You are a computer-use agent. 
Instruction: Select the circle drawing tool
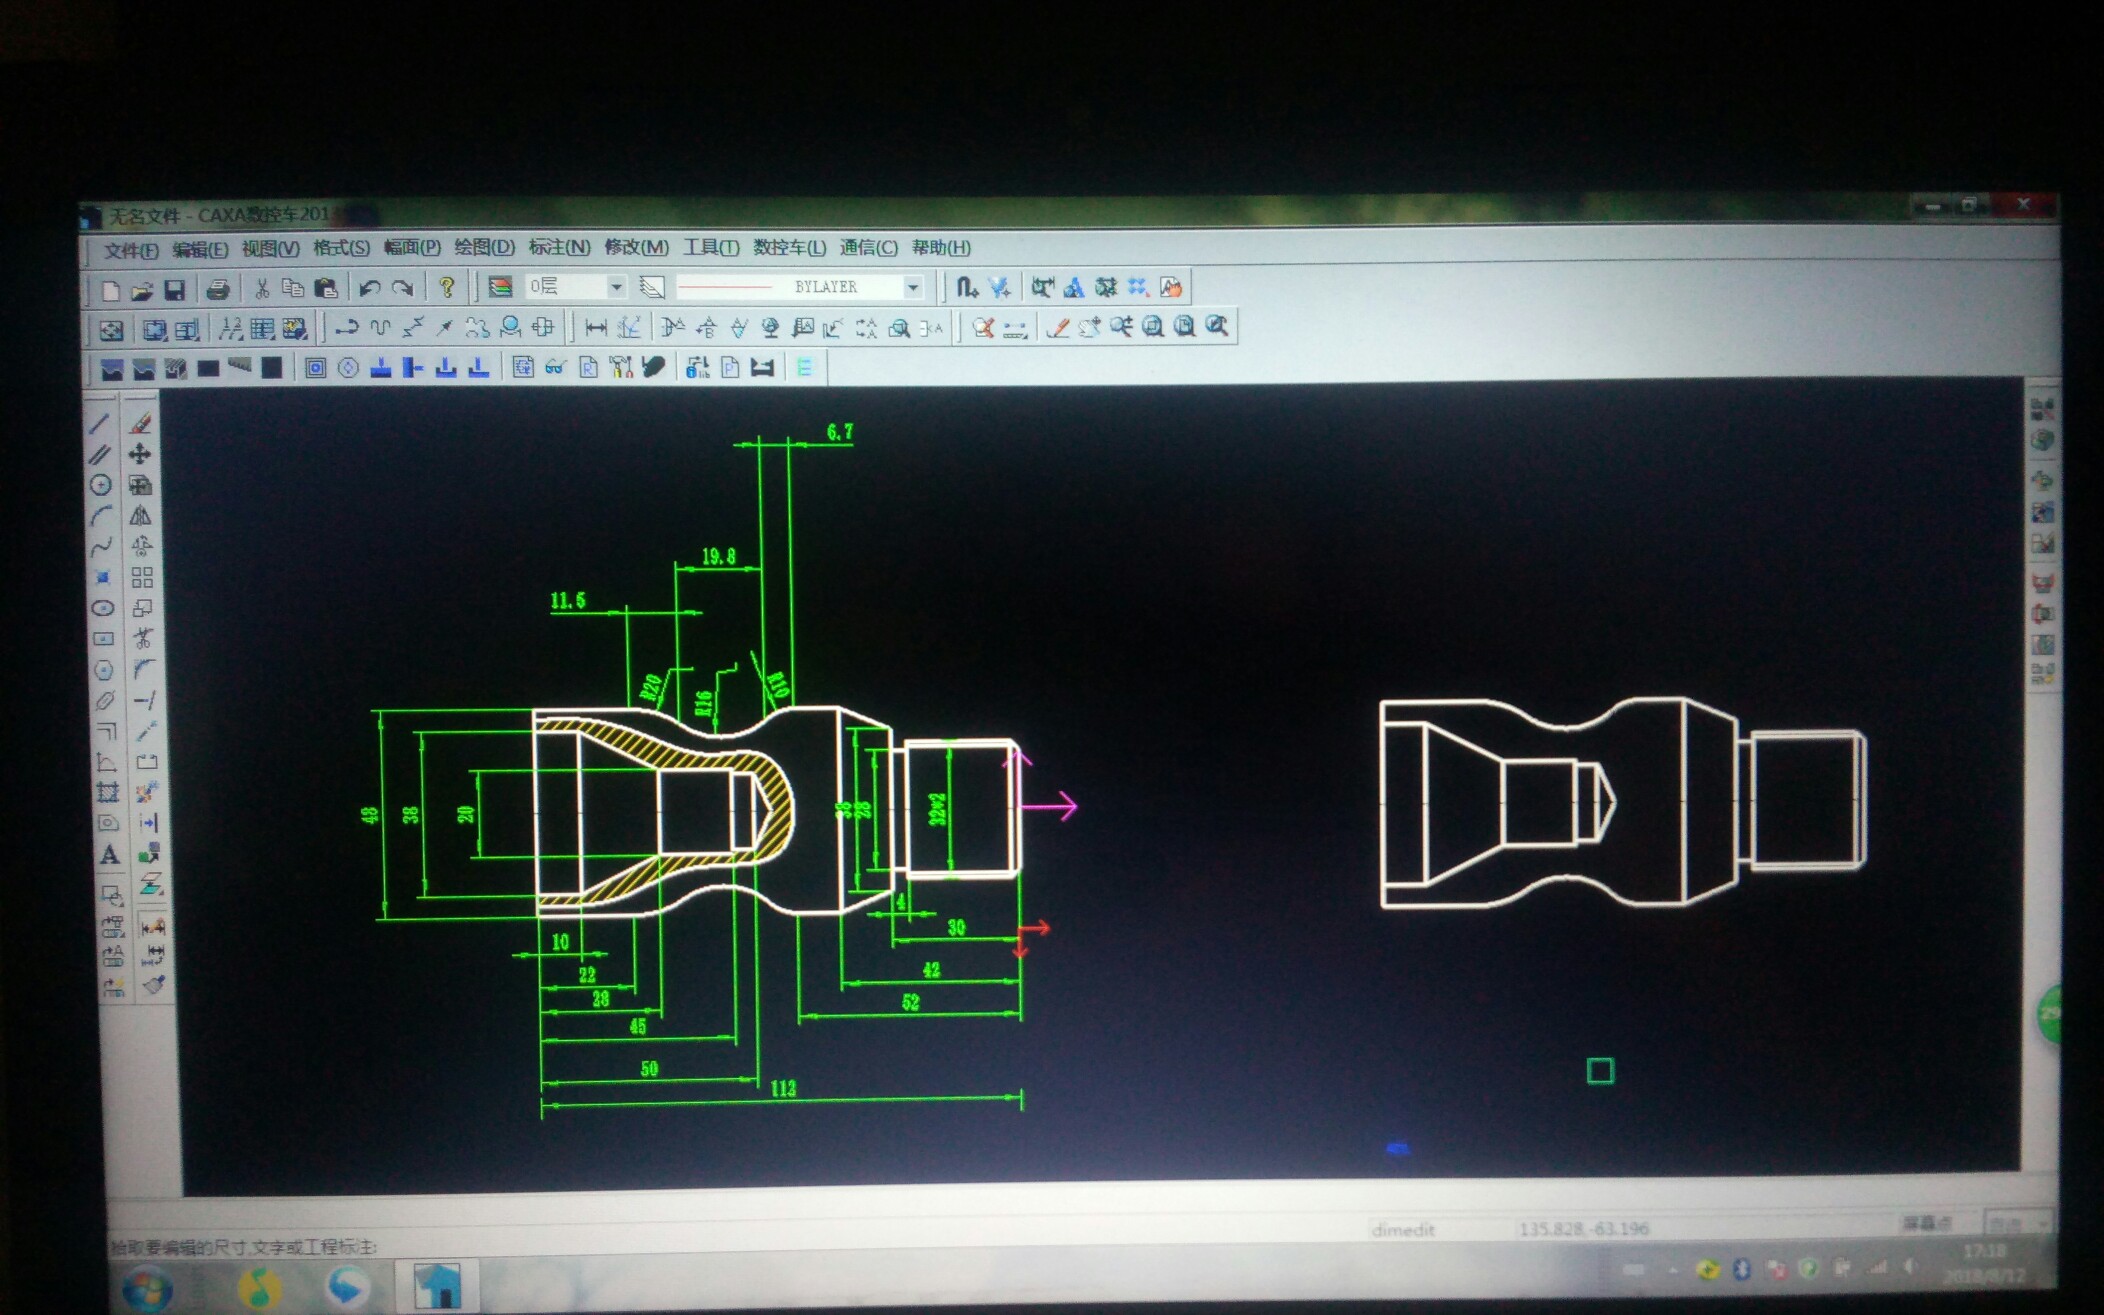click(x=101, y=485)
